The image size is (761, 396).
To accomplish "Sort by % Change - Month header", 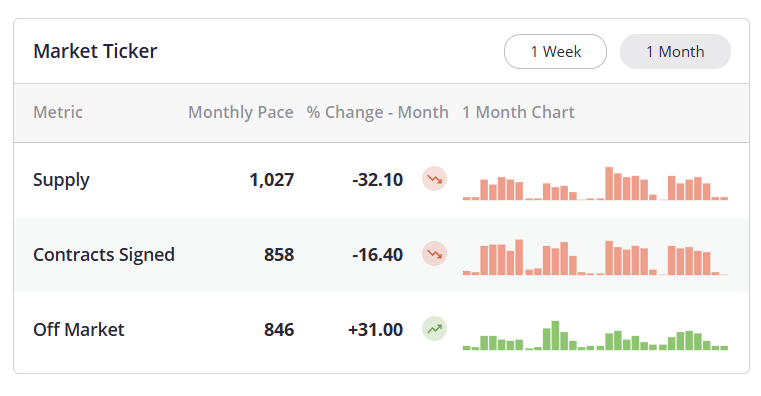I will pyautogui.click(x=378, y=112).
